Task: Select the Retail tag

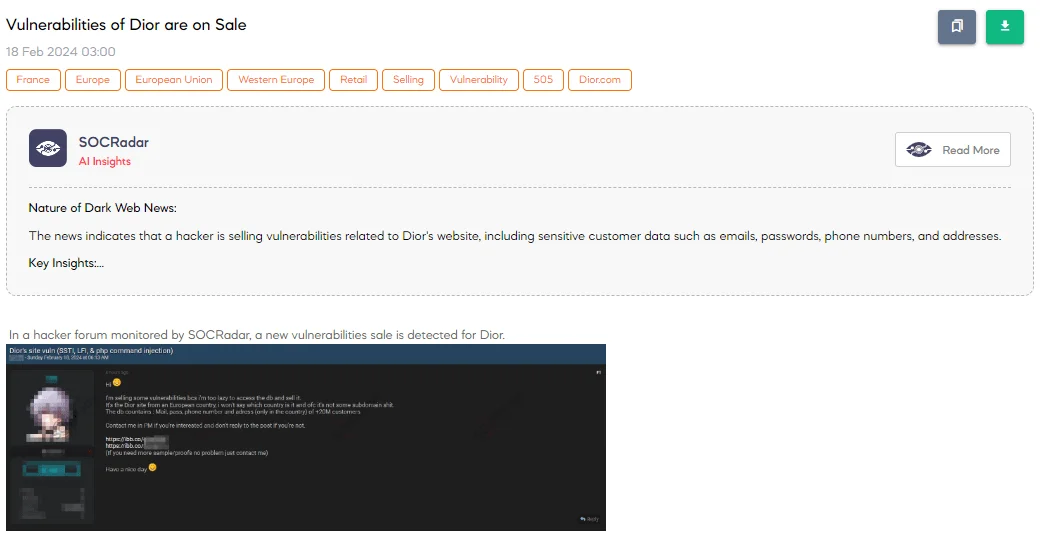Action: point(353,80)
